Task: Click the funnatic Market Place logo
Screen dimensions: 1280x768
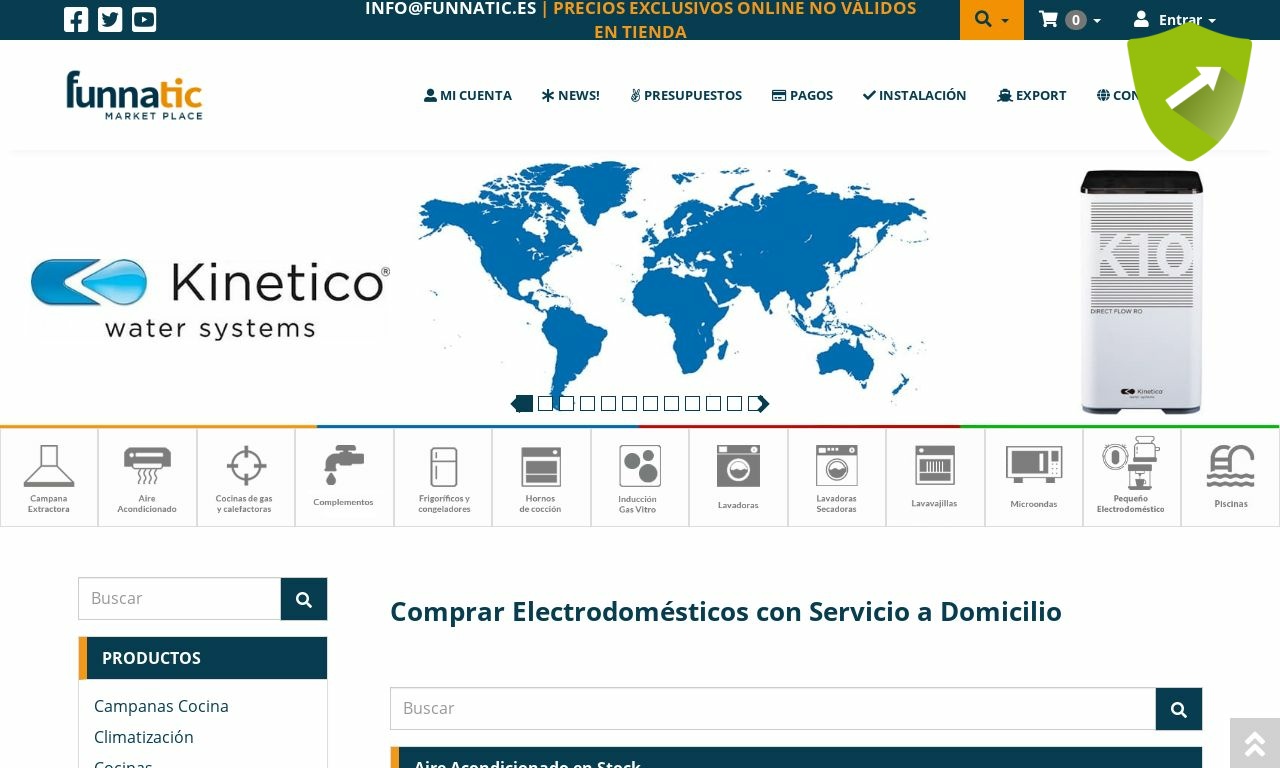Action: pos(134,95)
